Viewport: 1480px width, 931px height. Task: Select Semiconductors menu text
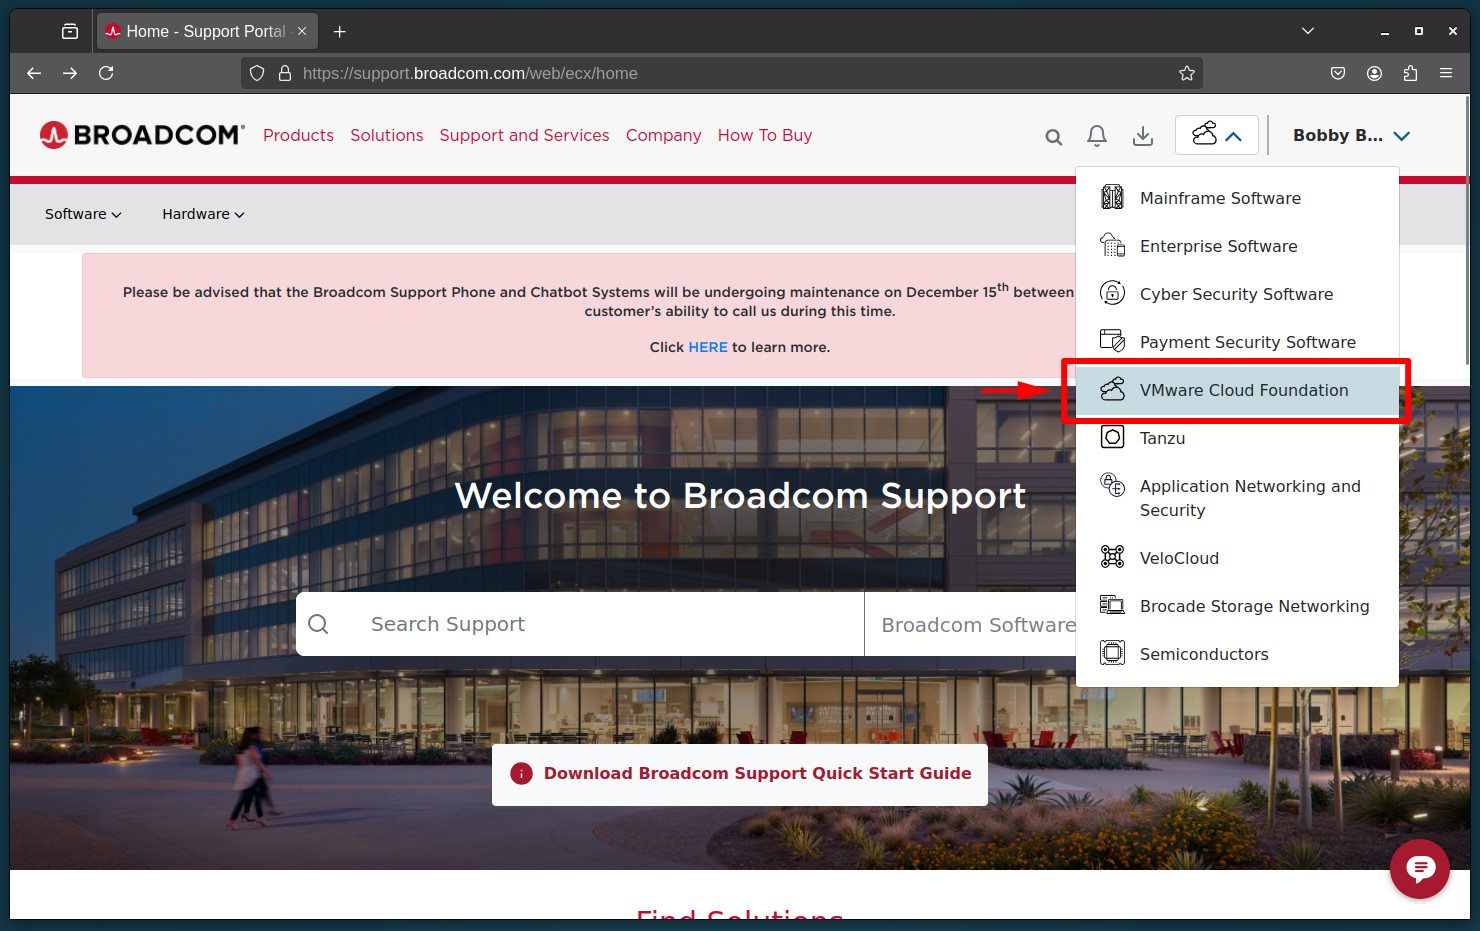pyautogui.click(x=1204, y=654)
